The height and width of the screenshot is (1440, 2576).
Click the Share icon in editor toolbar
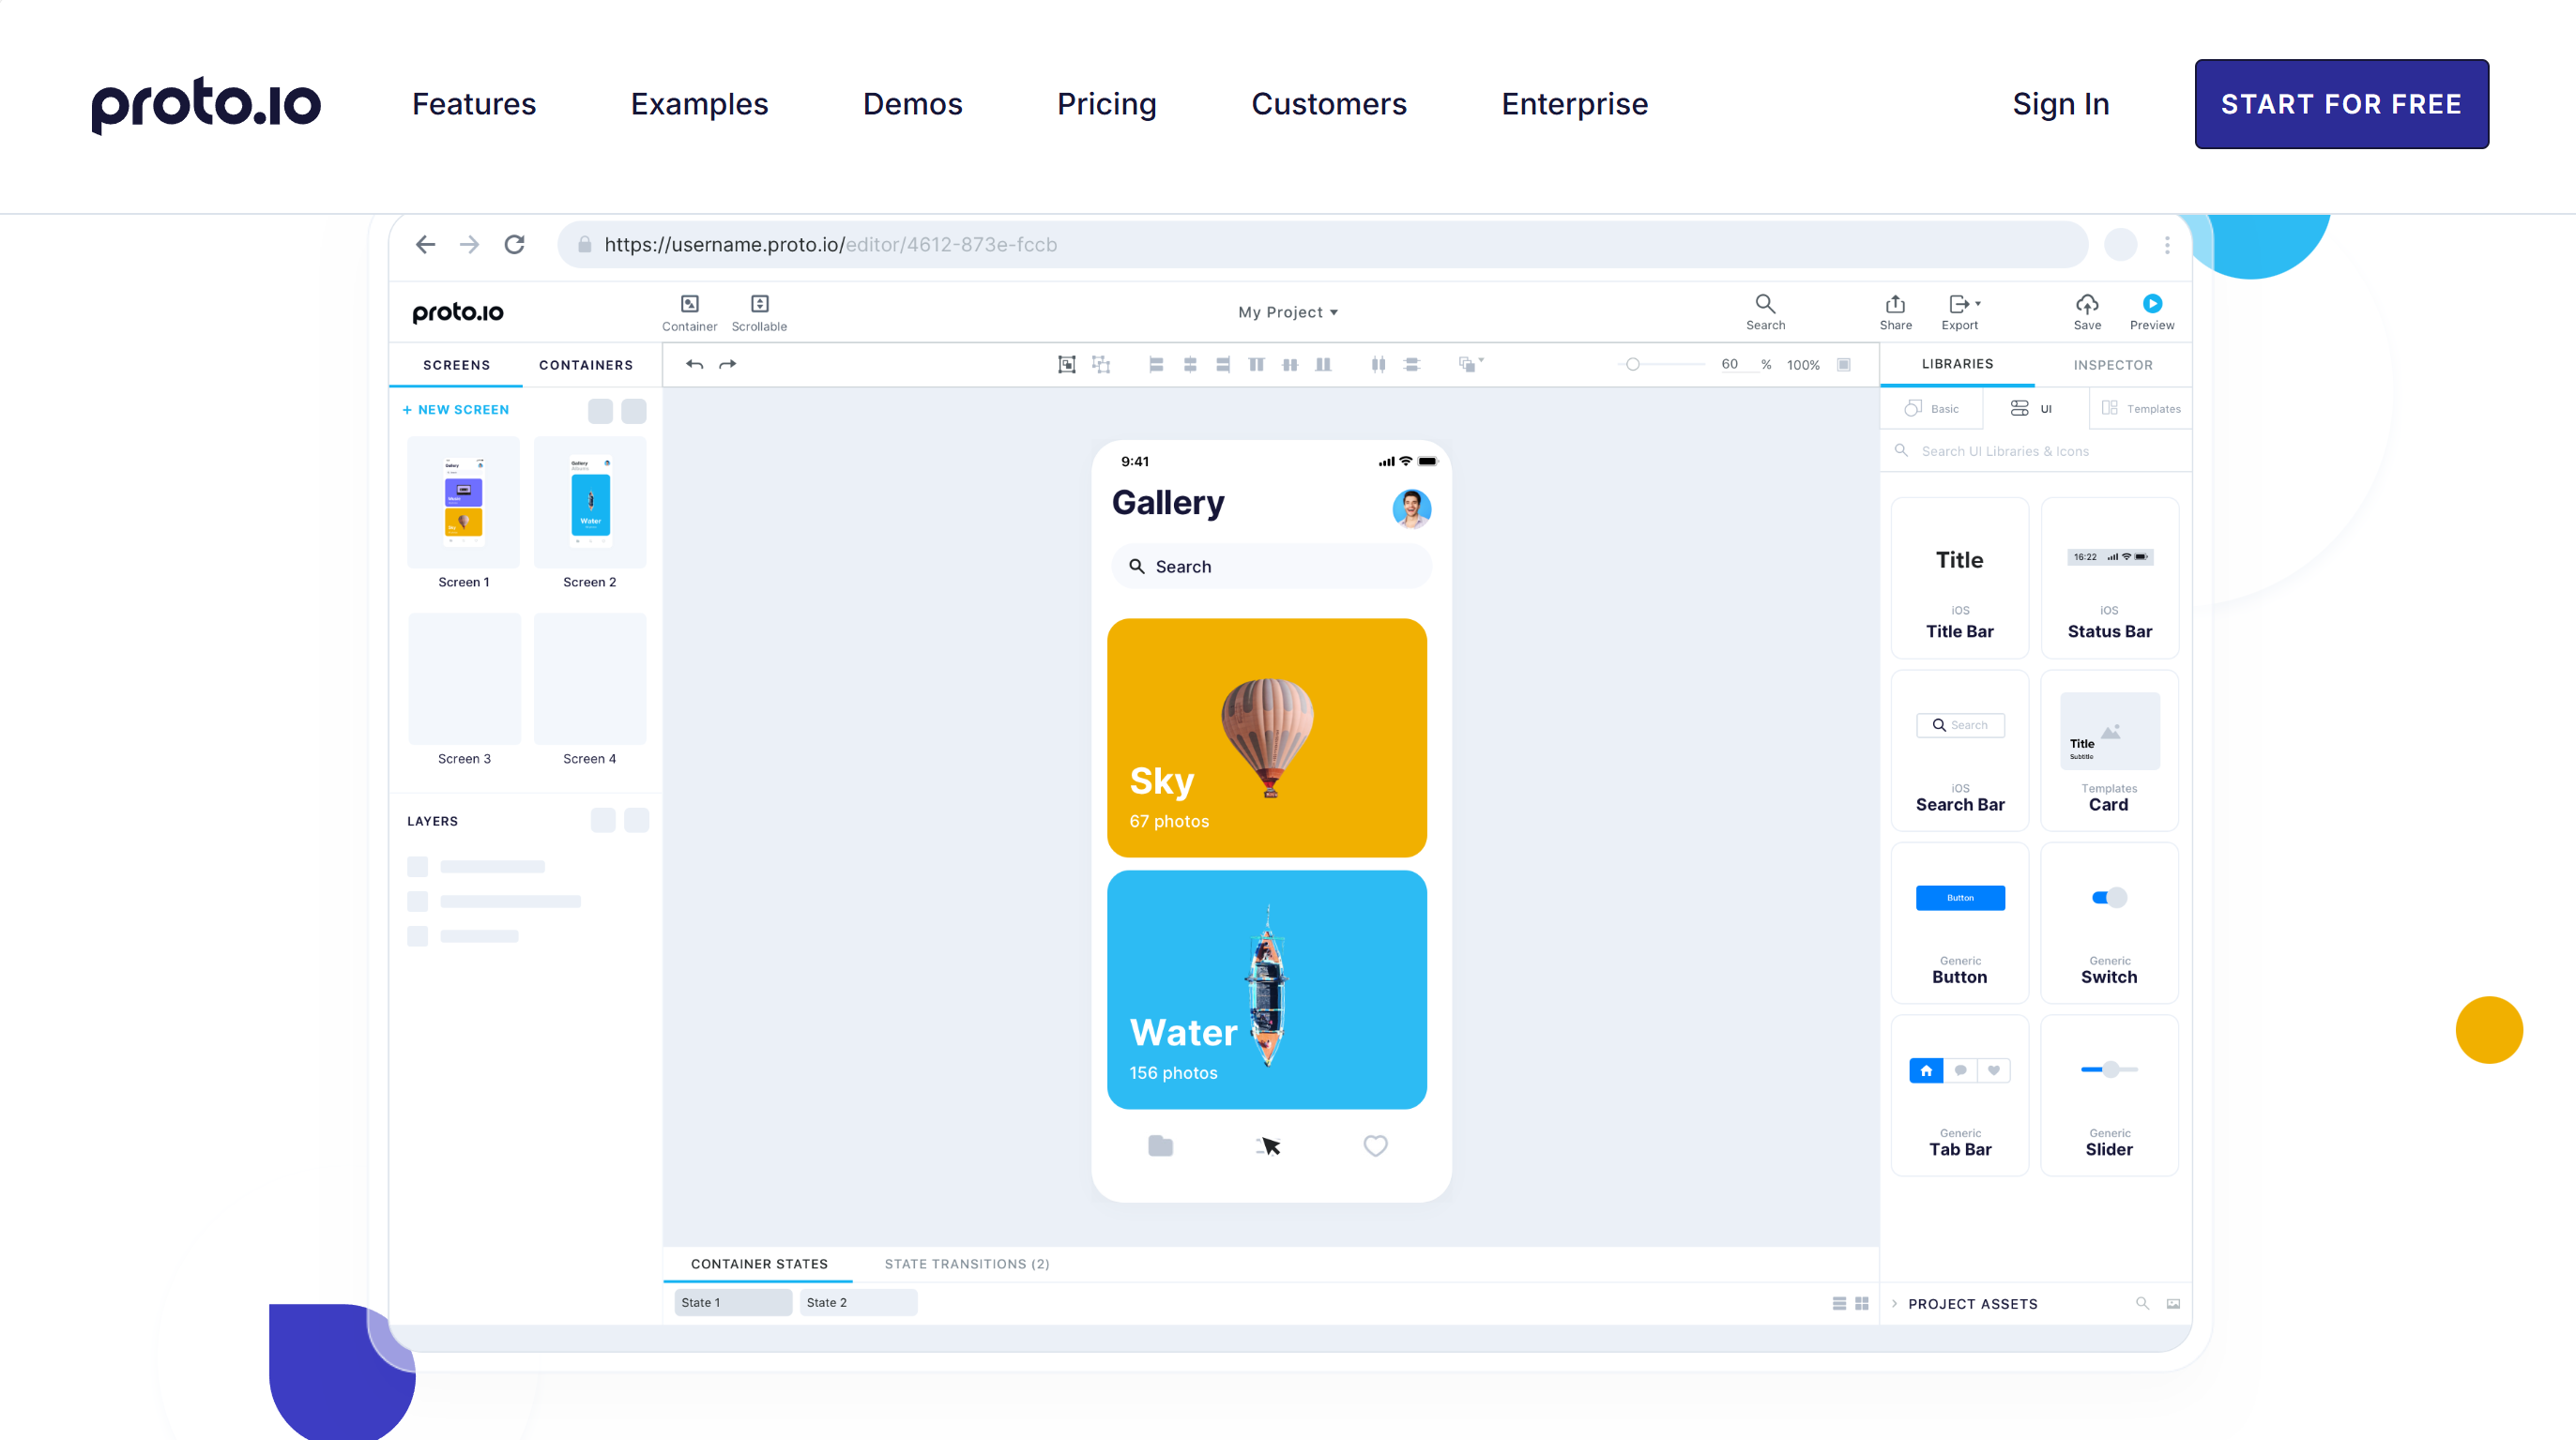point(1895,304)
